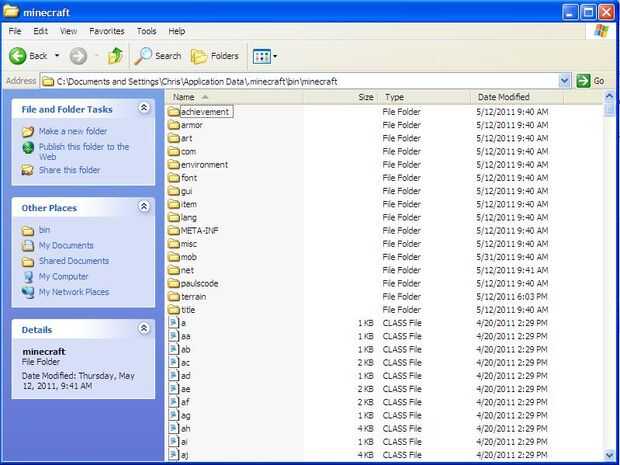620x465 pixels.
Task: Select the paulscode folder icon
Action: (174, 283)
